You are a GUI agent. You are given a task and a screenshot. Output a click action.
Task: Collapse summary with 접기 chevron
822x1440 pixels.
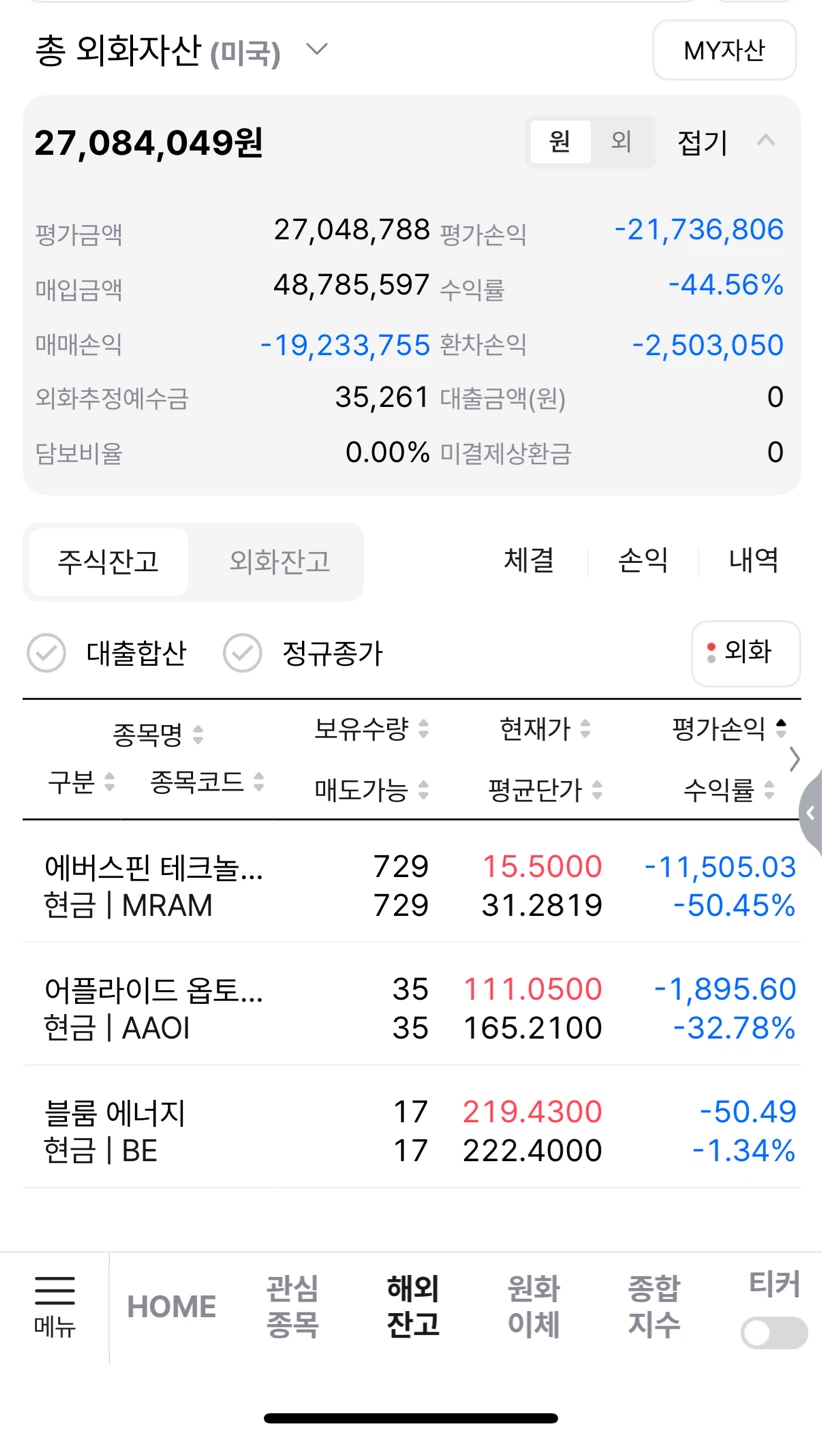coord(766,141)
